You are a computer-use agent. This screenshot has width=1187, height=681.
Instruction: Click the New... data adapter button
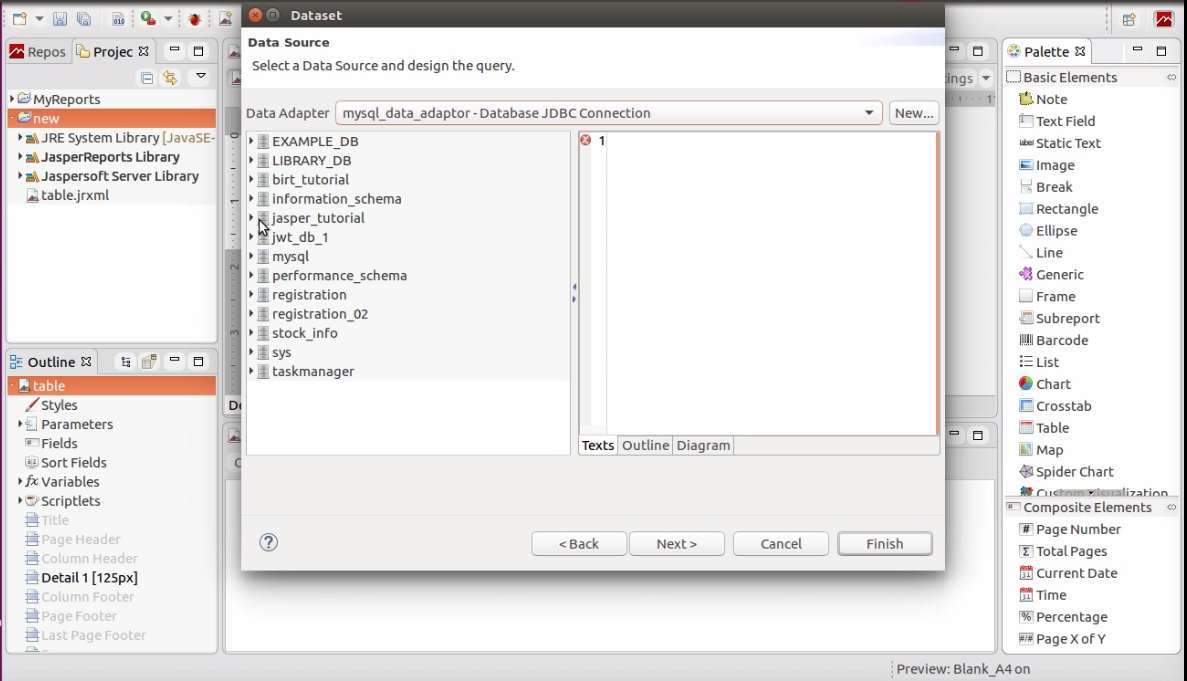pos(914,113)
